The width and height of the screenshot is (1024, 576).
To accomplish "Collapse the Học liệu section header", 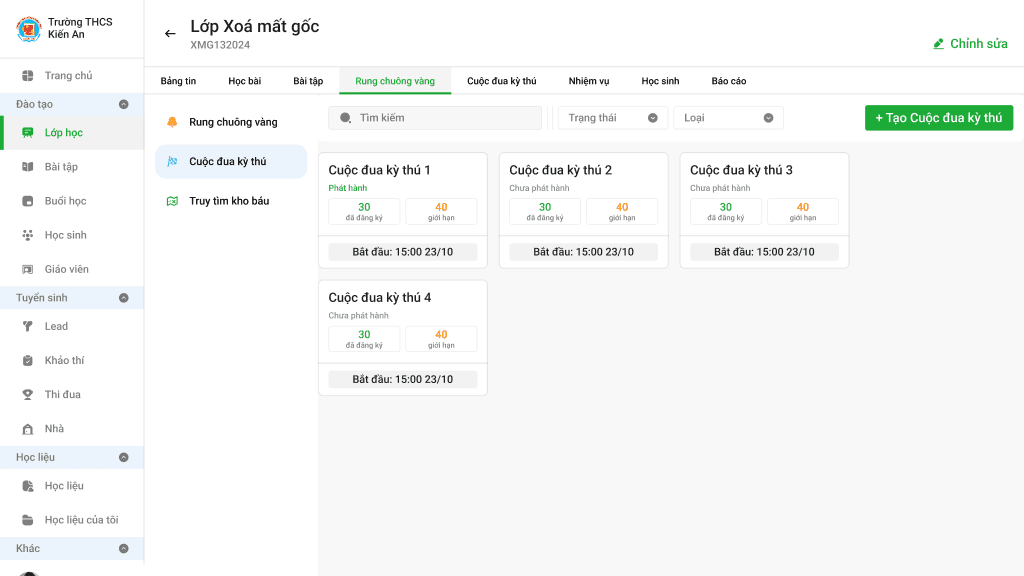I will point(123,457).
